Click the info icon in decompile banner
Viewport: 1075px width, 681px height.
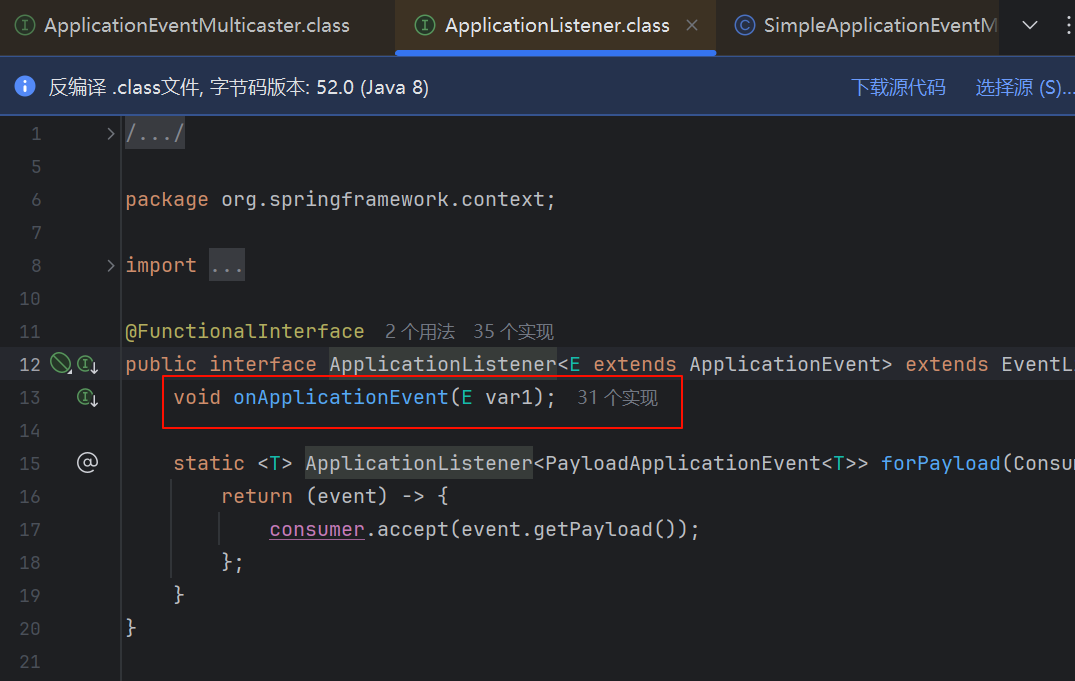coord(25,86)
